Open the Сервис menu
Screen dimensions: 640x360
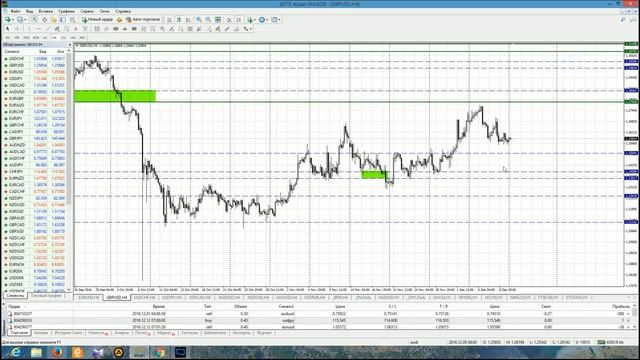click(x=87, y=11)
